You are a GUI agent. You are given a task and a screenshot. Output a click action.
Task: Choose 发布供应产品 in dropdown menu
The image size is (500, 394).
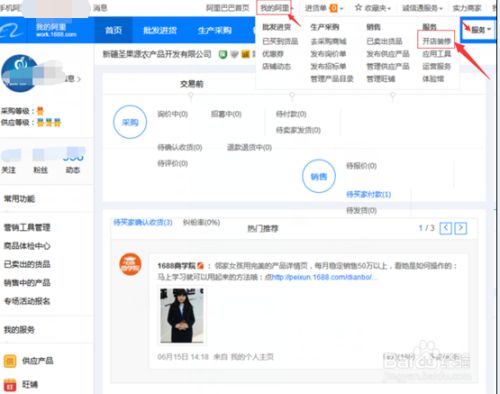388,54
